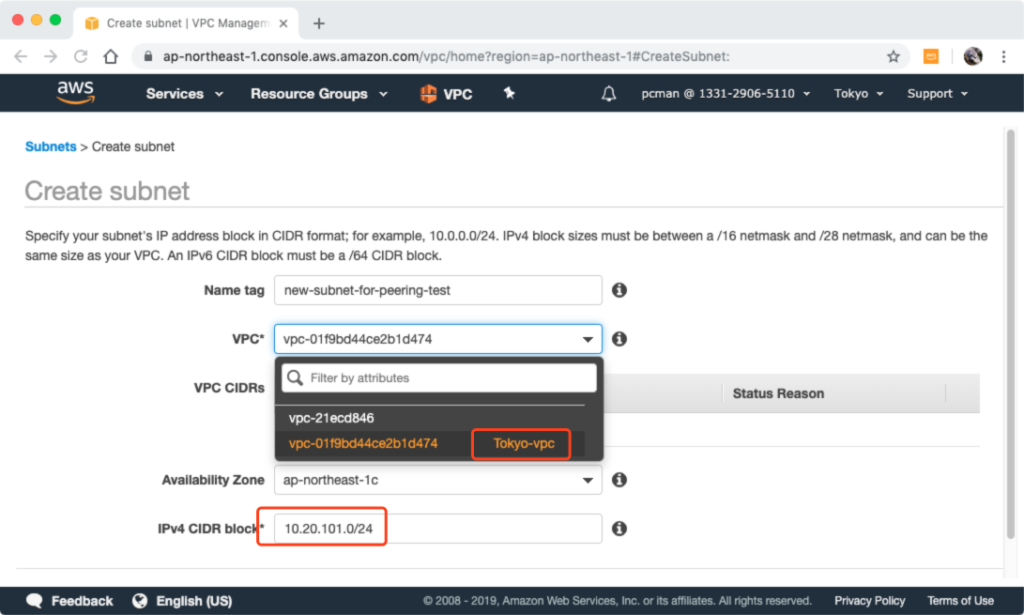Switch to the Create subnet browser tab

coord(186,24)
